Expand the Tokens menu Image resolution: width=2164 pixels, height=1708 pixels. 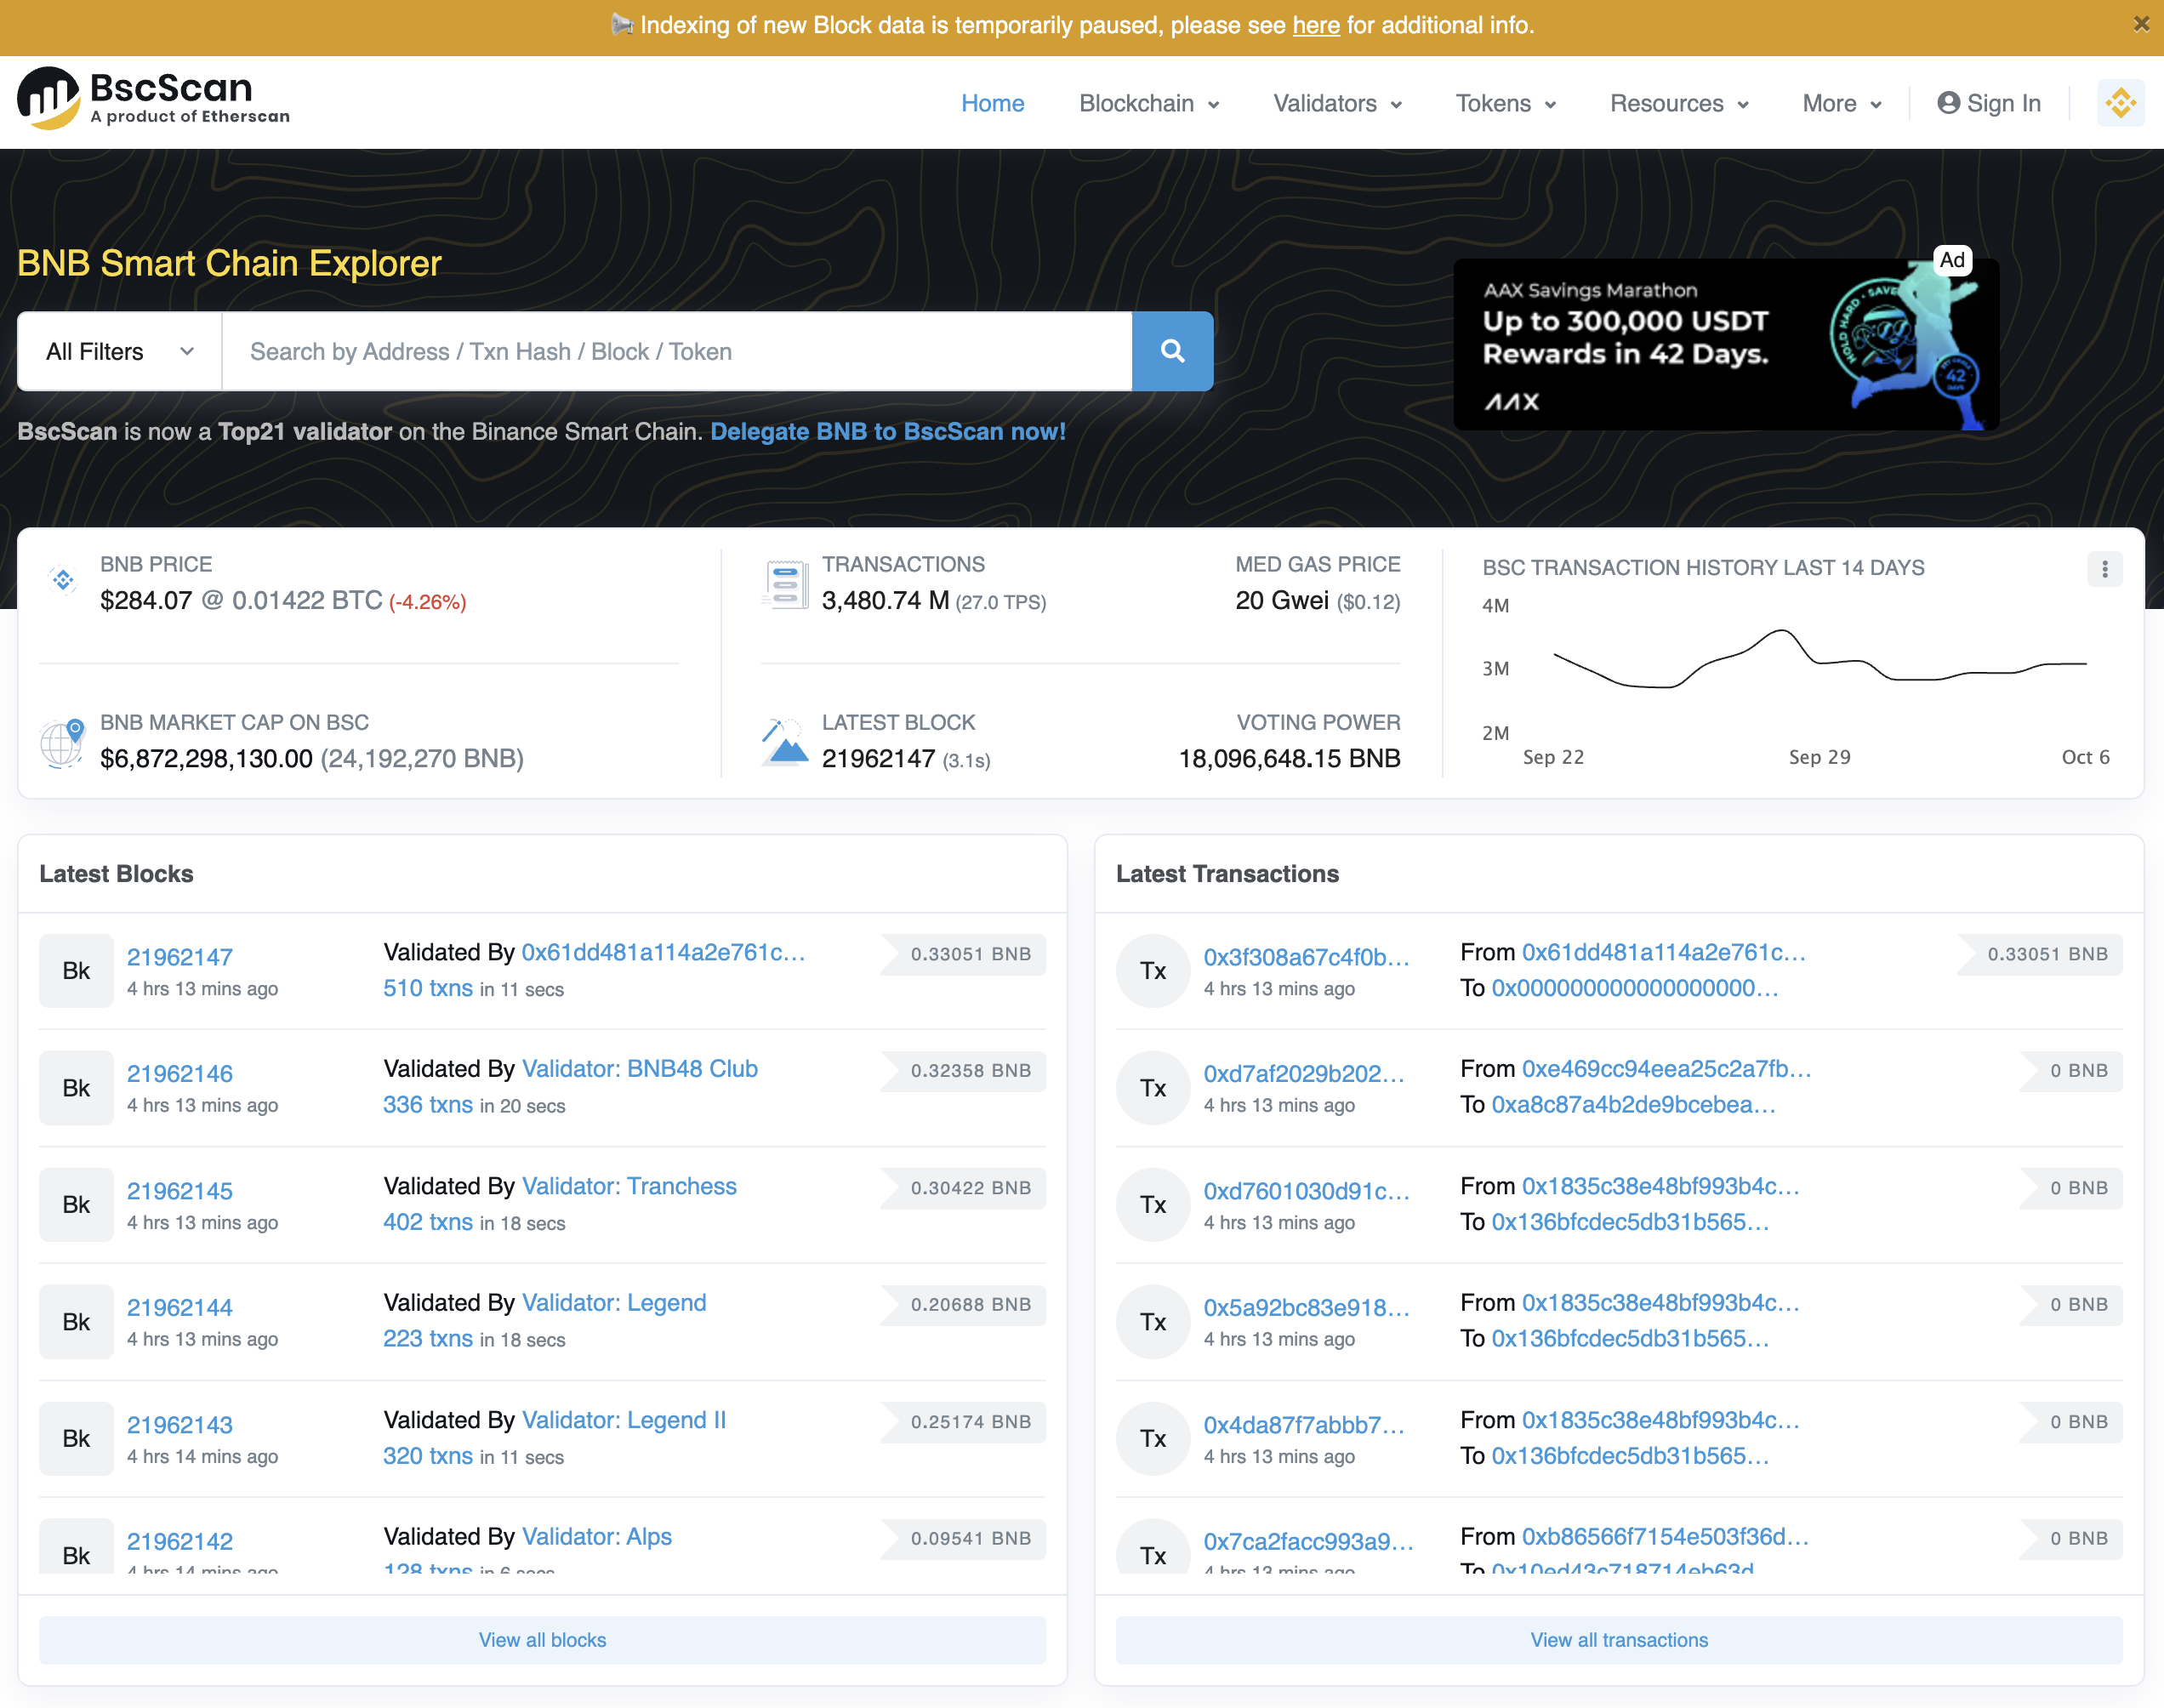[1505, 103]
